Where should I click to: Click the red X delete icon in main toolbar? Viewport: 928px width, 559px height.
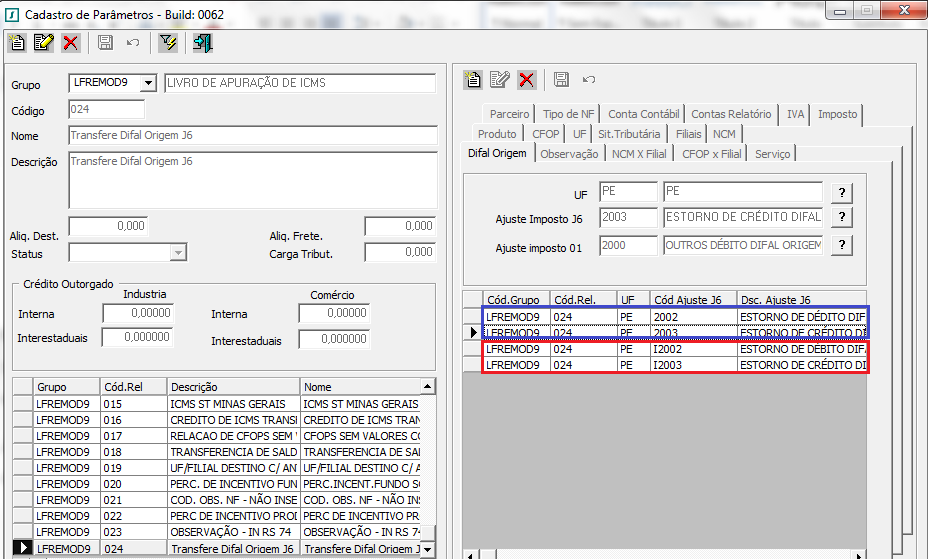coord(70,42)
